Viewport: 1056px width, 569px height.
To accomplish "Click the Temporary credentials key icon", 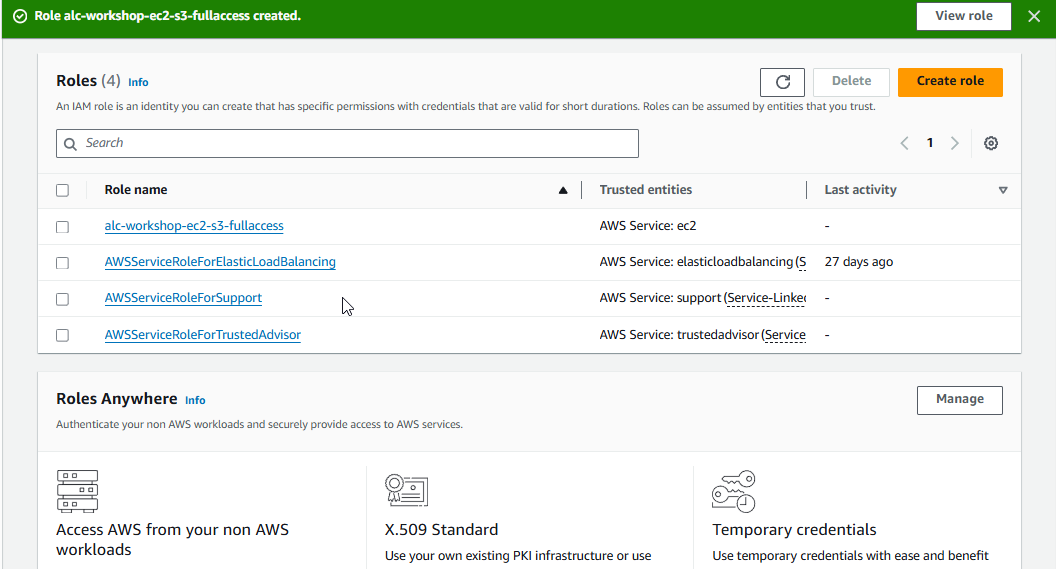I will [x=733, y=491].
